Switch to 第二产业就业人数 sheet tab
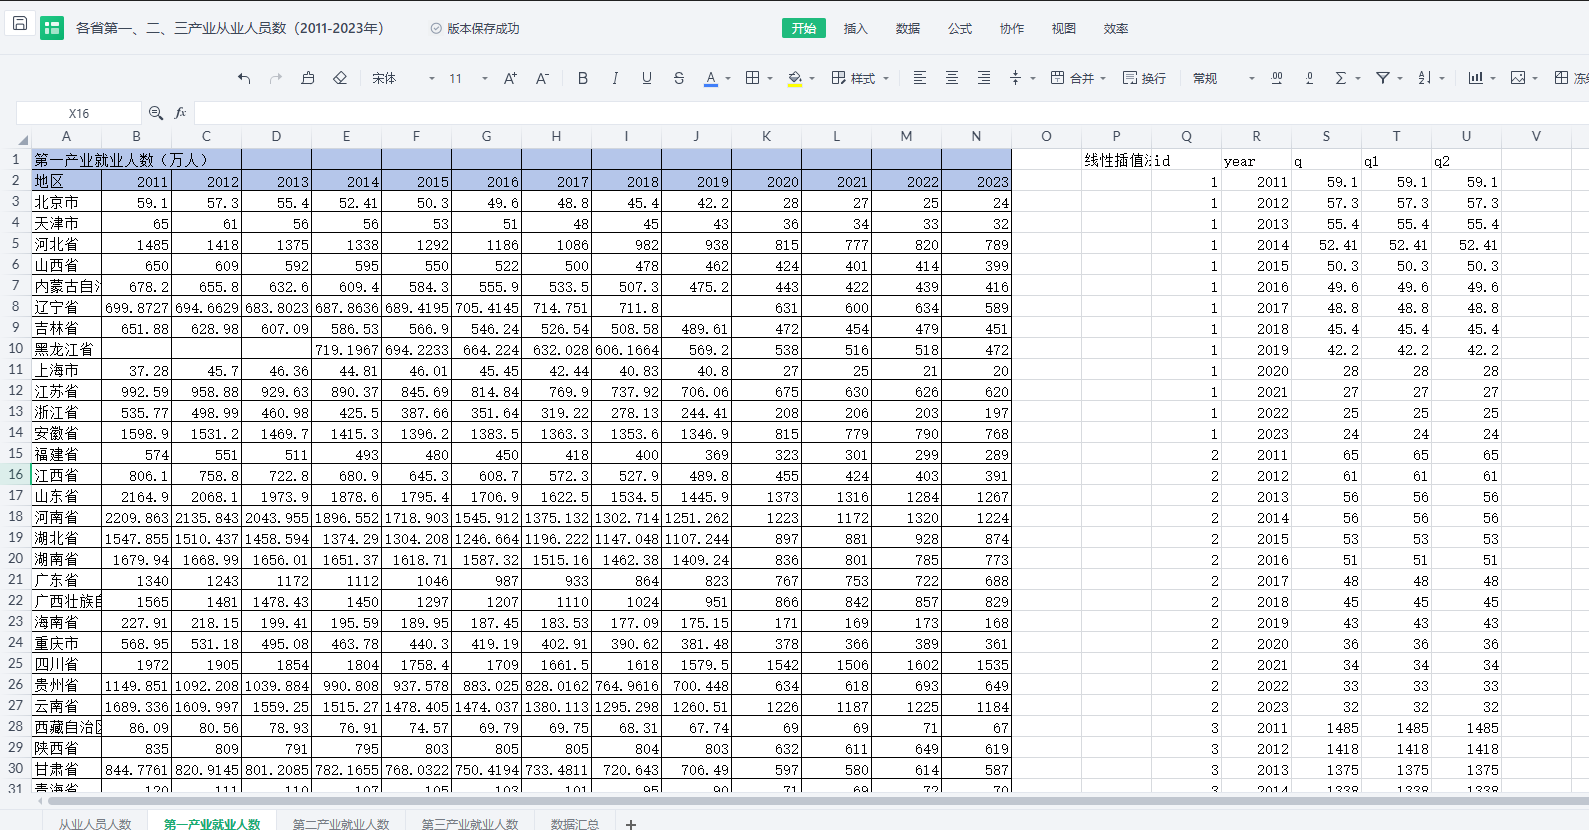The height and width of the screenshot is (830, 1589). [341, 823]
